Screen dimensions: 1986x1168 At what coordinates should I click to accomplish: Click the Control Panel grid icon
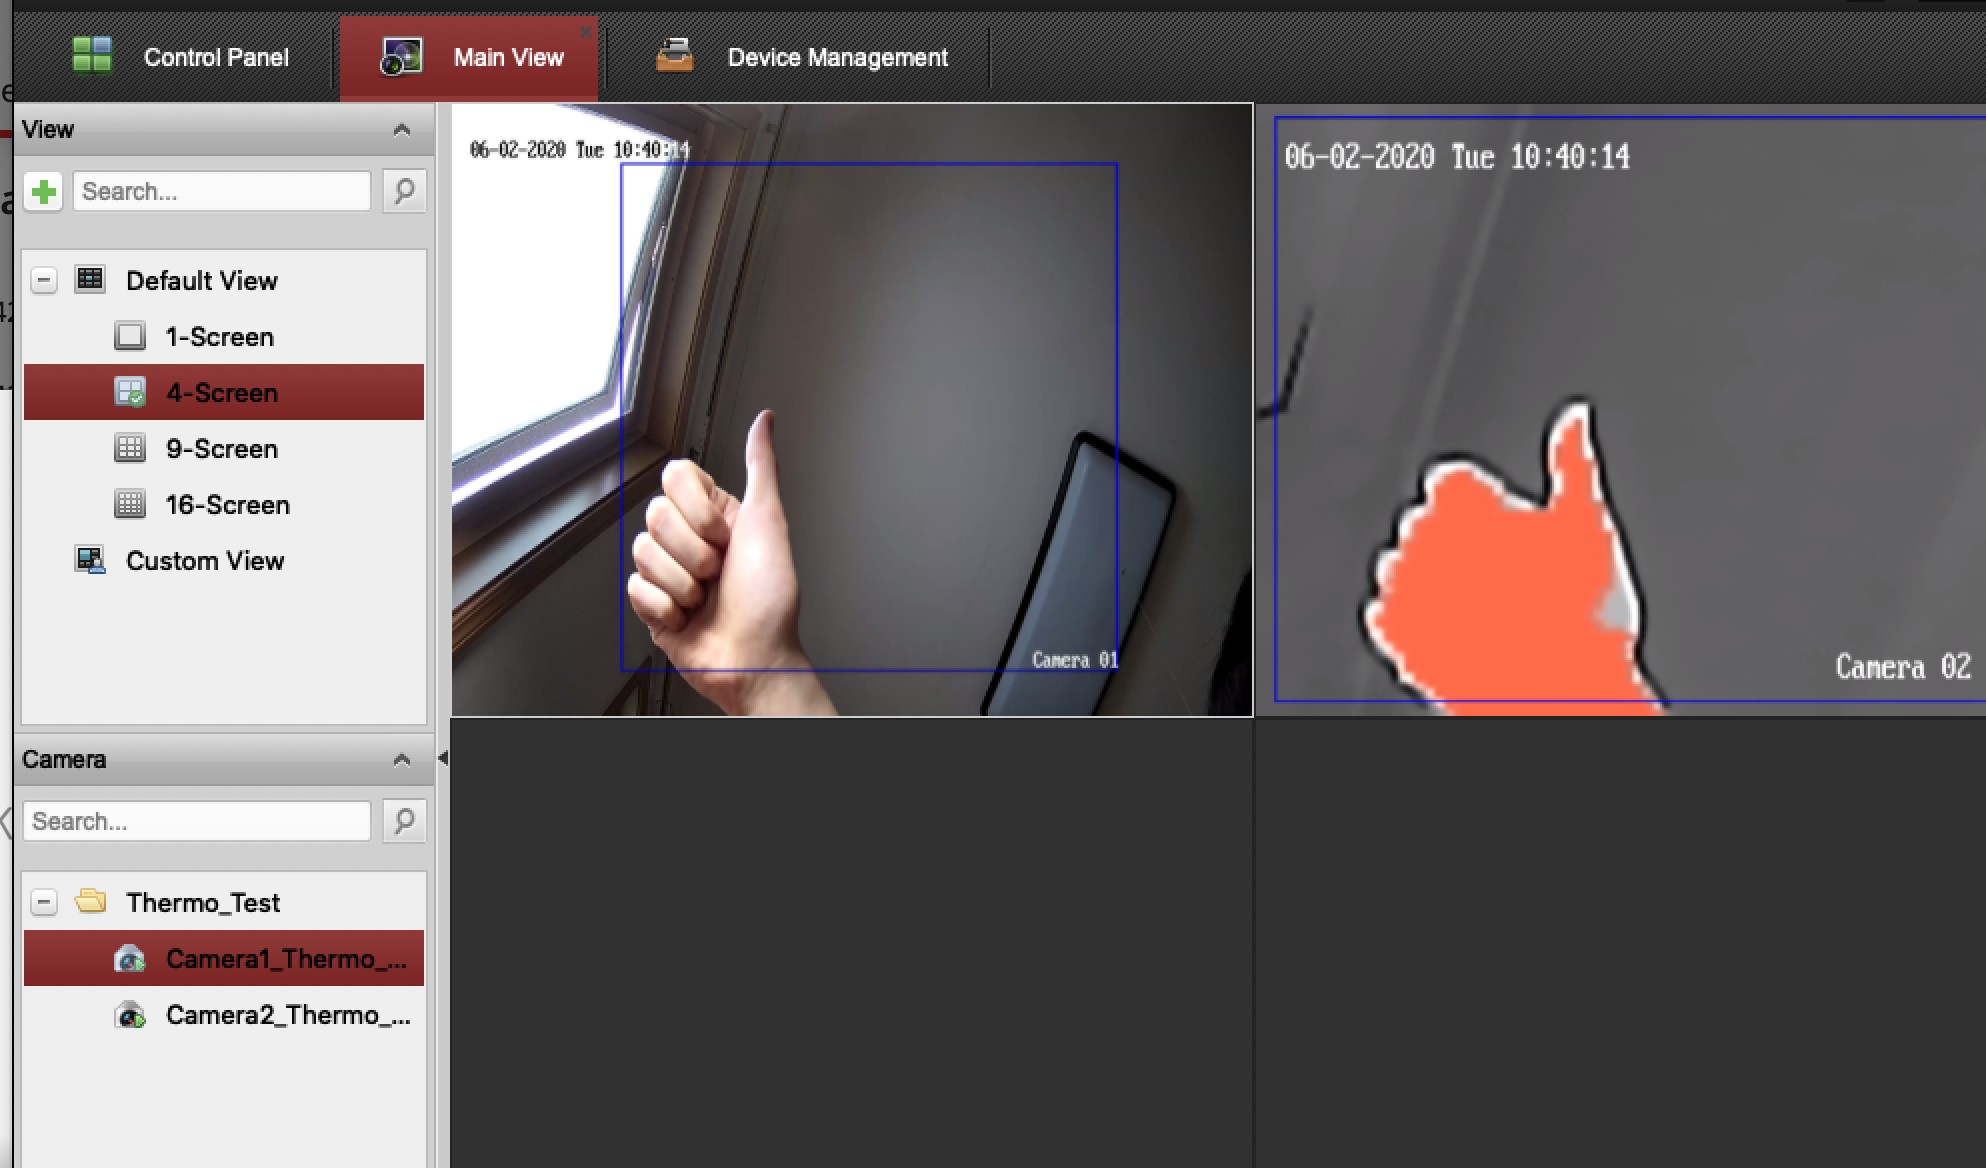pos(93,55)
